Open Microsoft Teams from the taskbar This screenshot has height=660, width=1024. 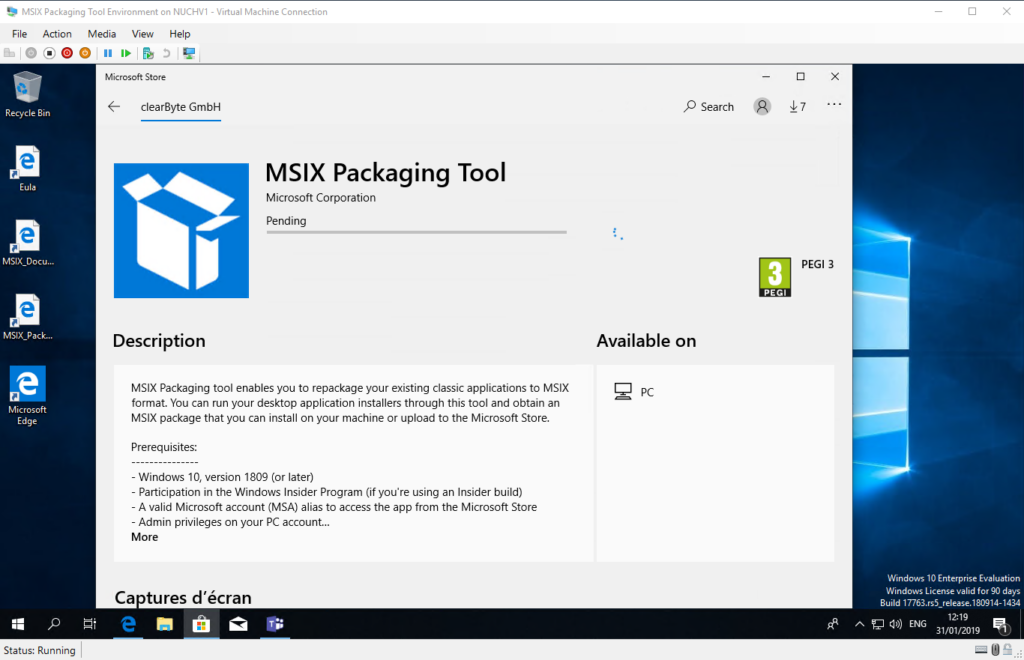(275, 624)
